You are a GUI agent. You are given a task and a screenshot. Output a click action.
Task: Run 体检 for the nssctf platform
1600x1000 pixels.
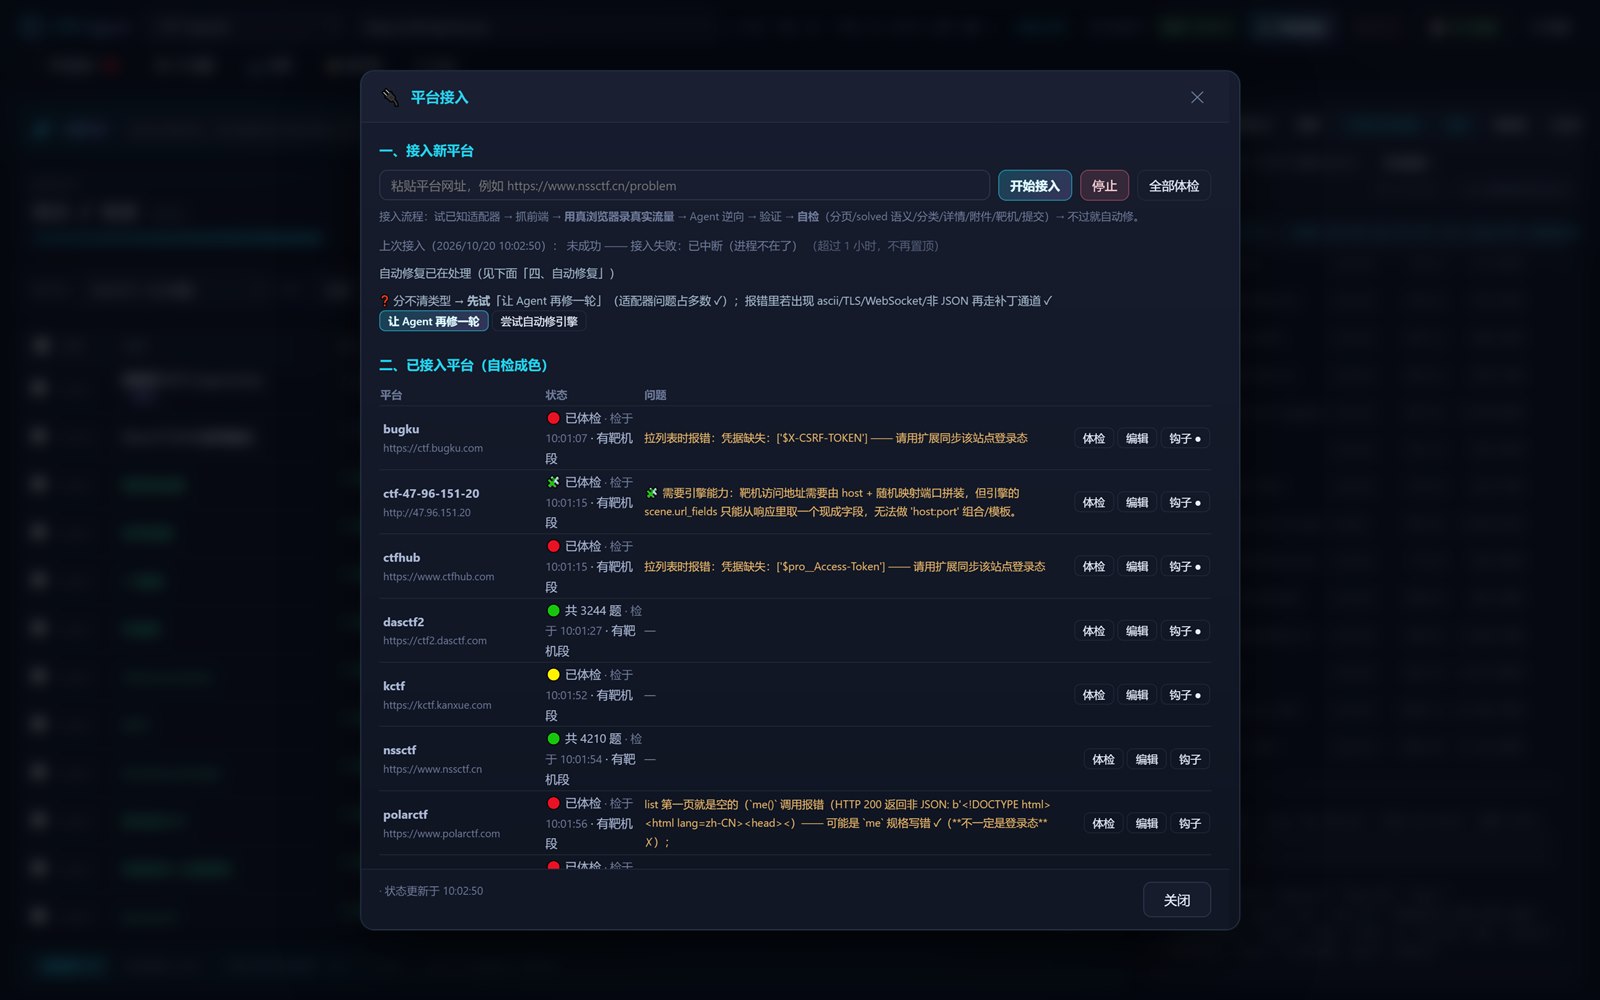[1103, 759]
